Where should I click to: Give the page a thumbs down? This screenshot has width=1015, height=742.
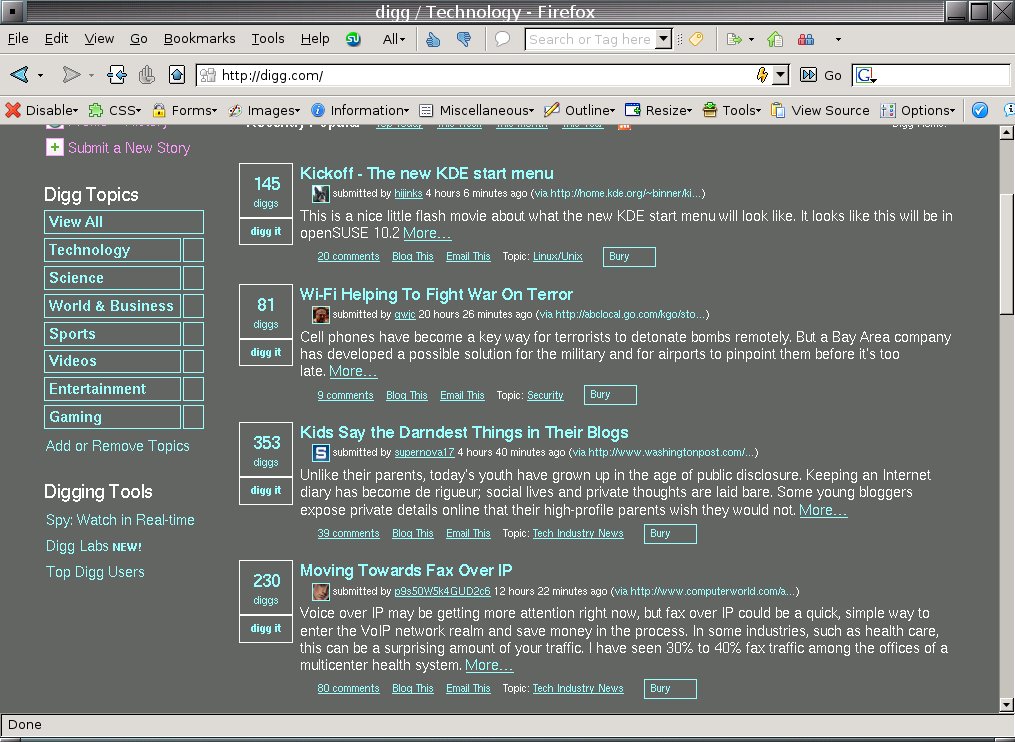[x=464, y=39]
